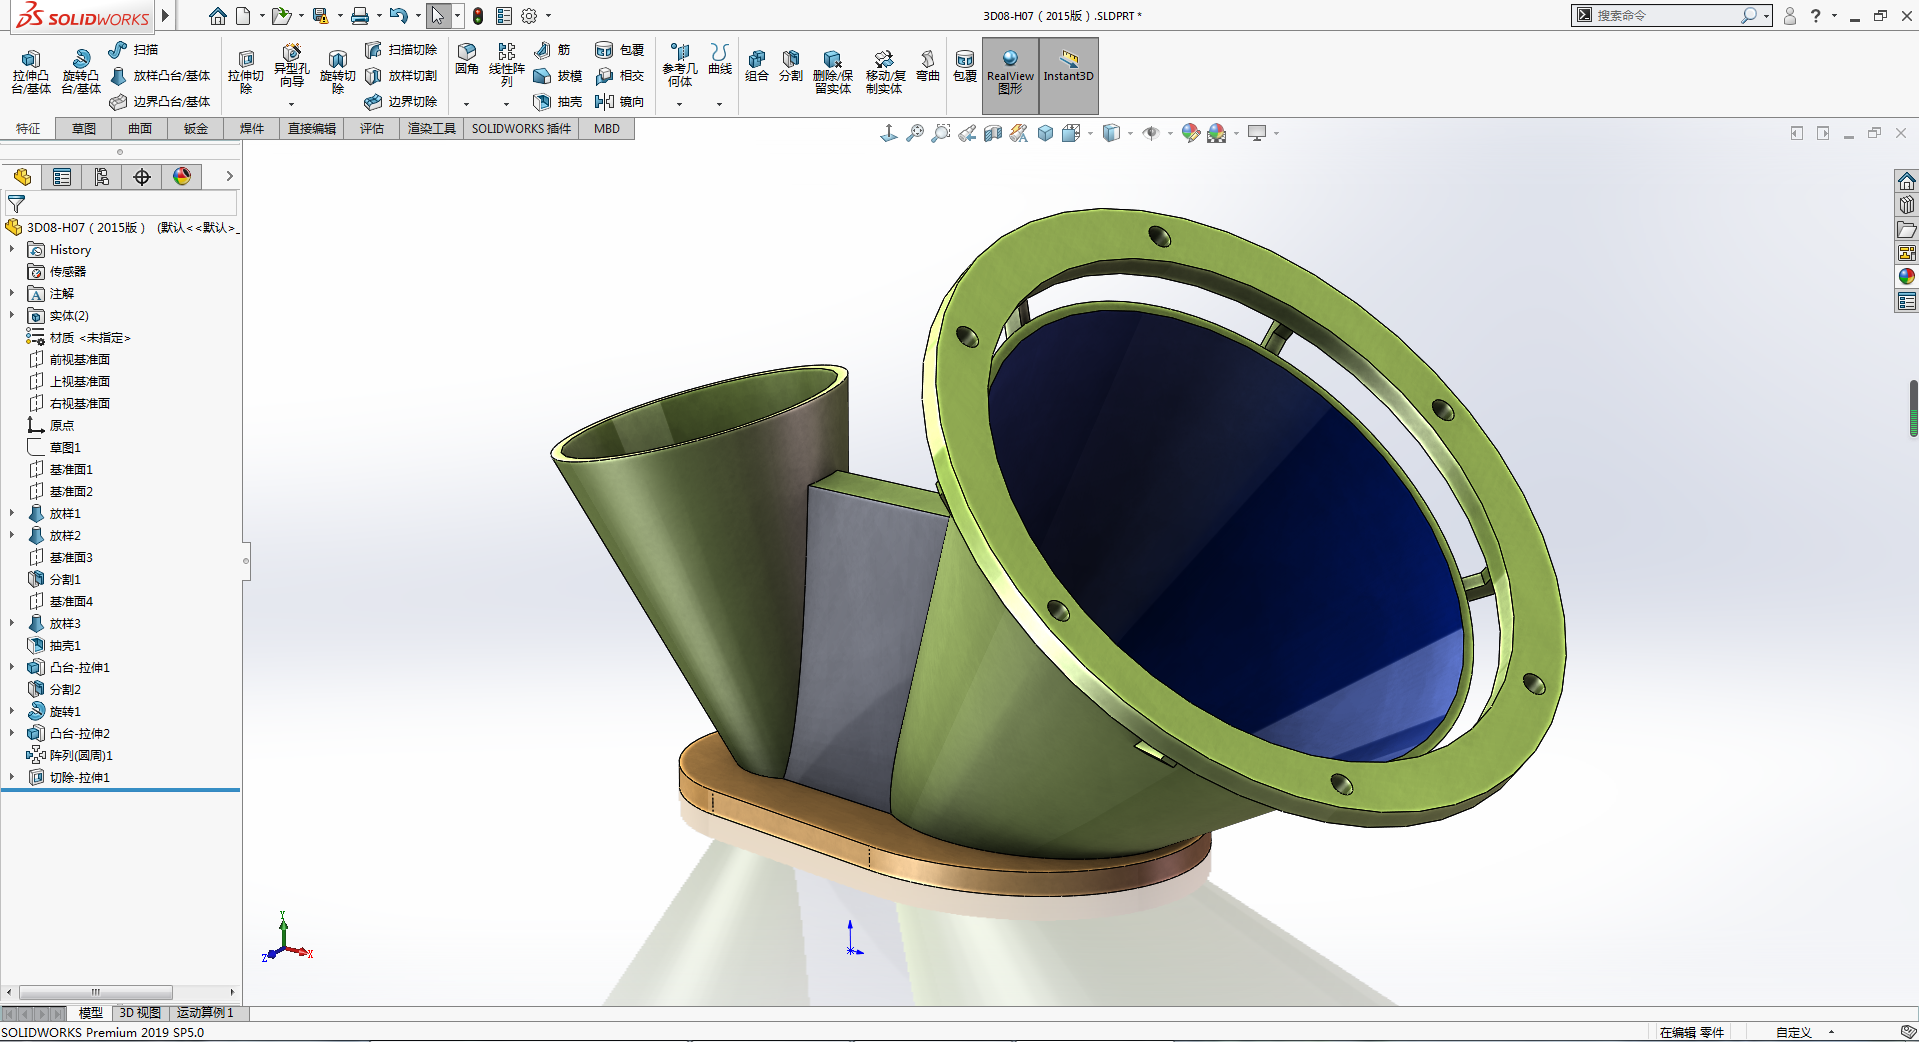Expand the 凸台-拉伸1 feature node
The image size is (1919, 1042).
click(x=12, y=667)
